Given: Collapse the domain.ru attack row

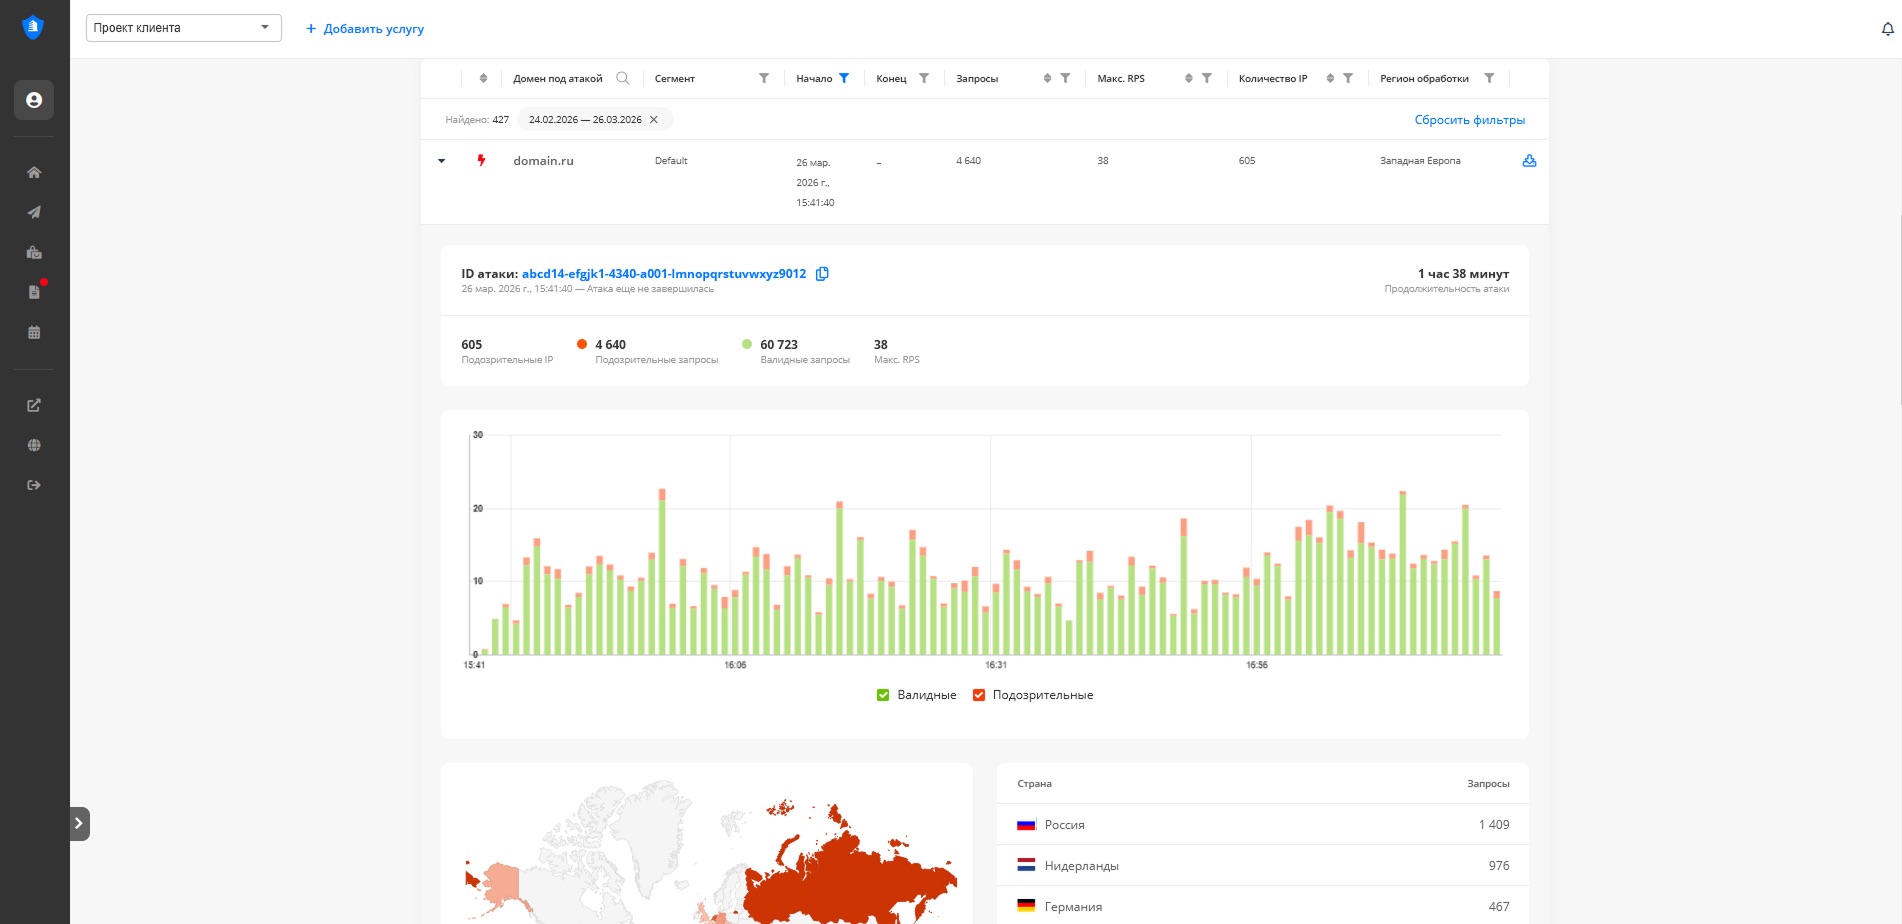Looking at the screenshot, I should [441, 161].
